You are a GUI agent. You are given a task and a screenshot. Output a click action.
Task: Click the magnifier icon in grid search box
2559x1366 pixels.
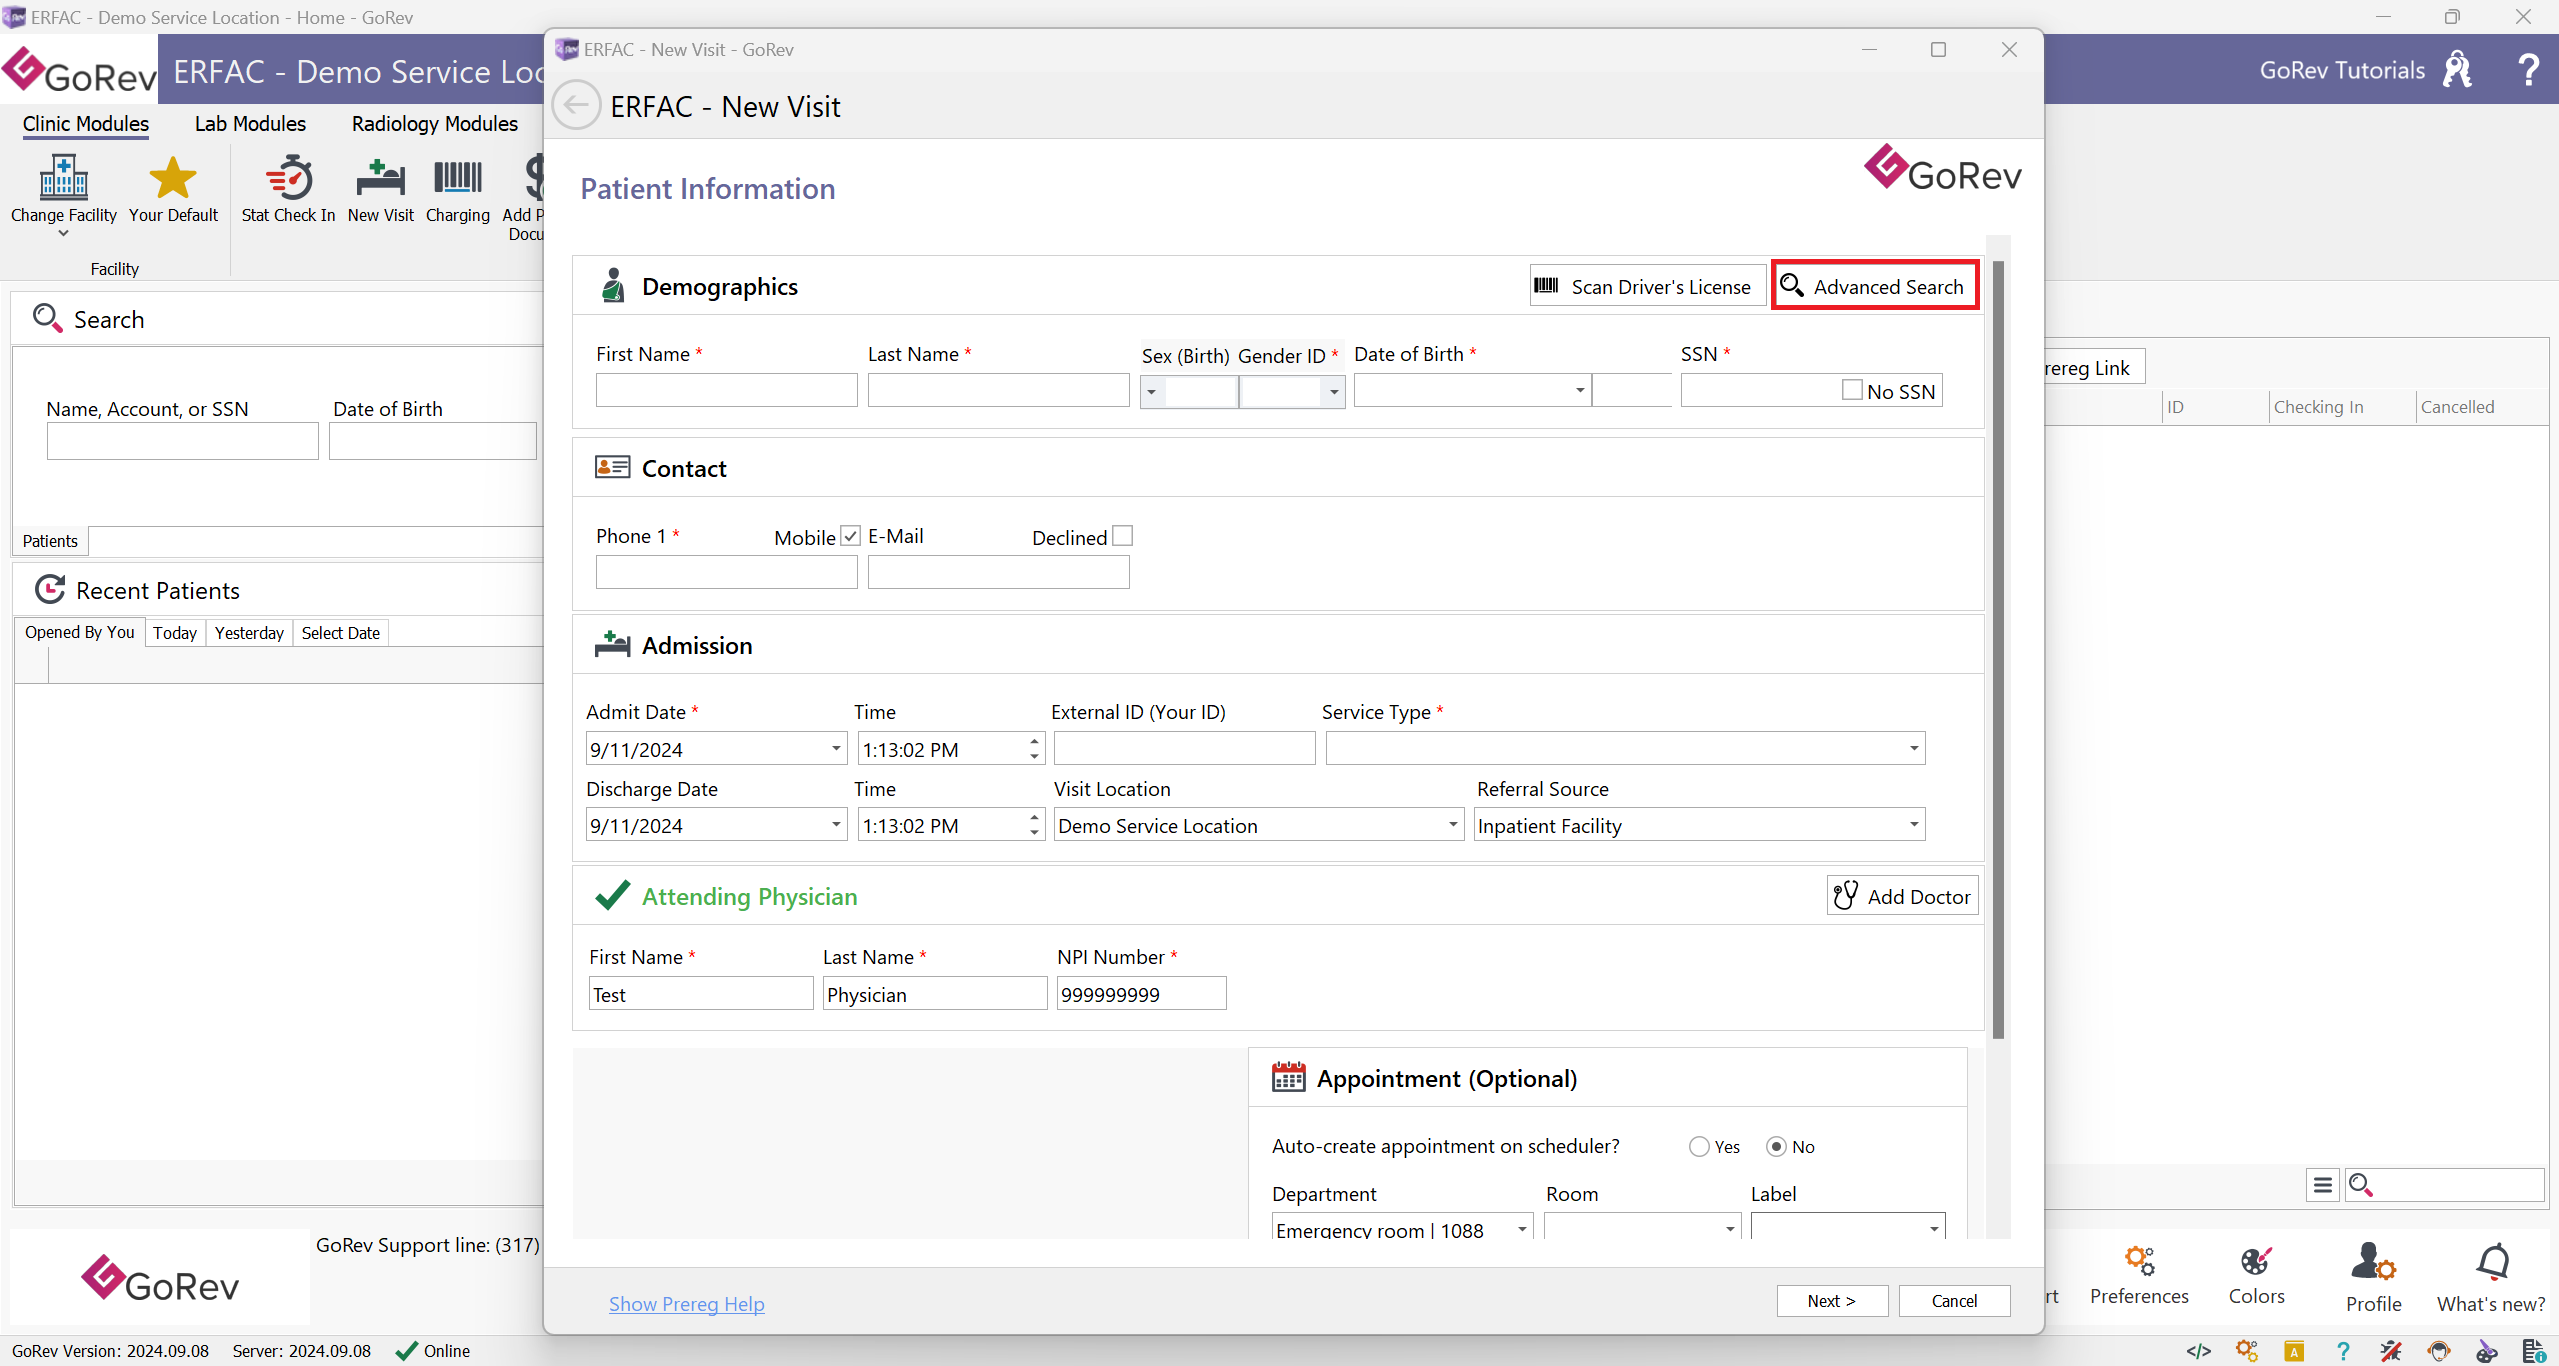coord(2360,1185)
